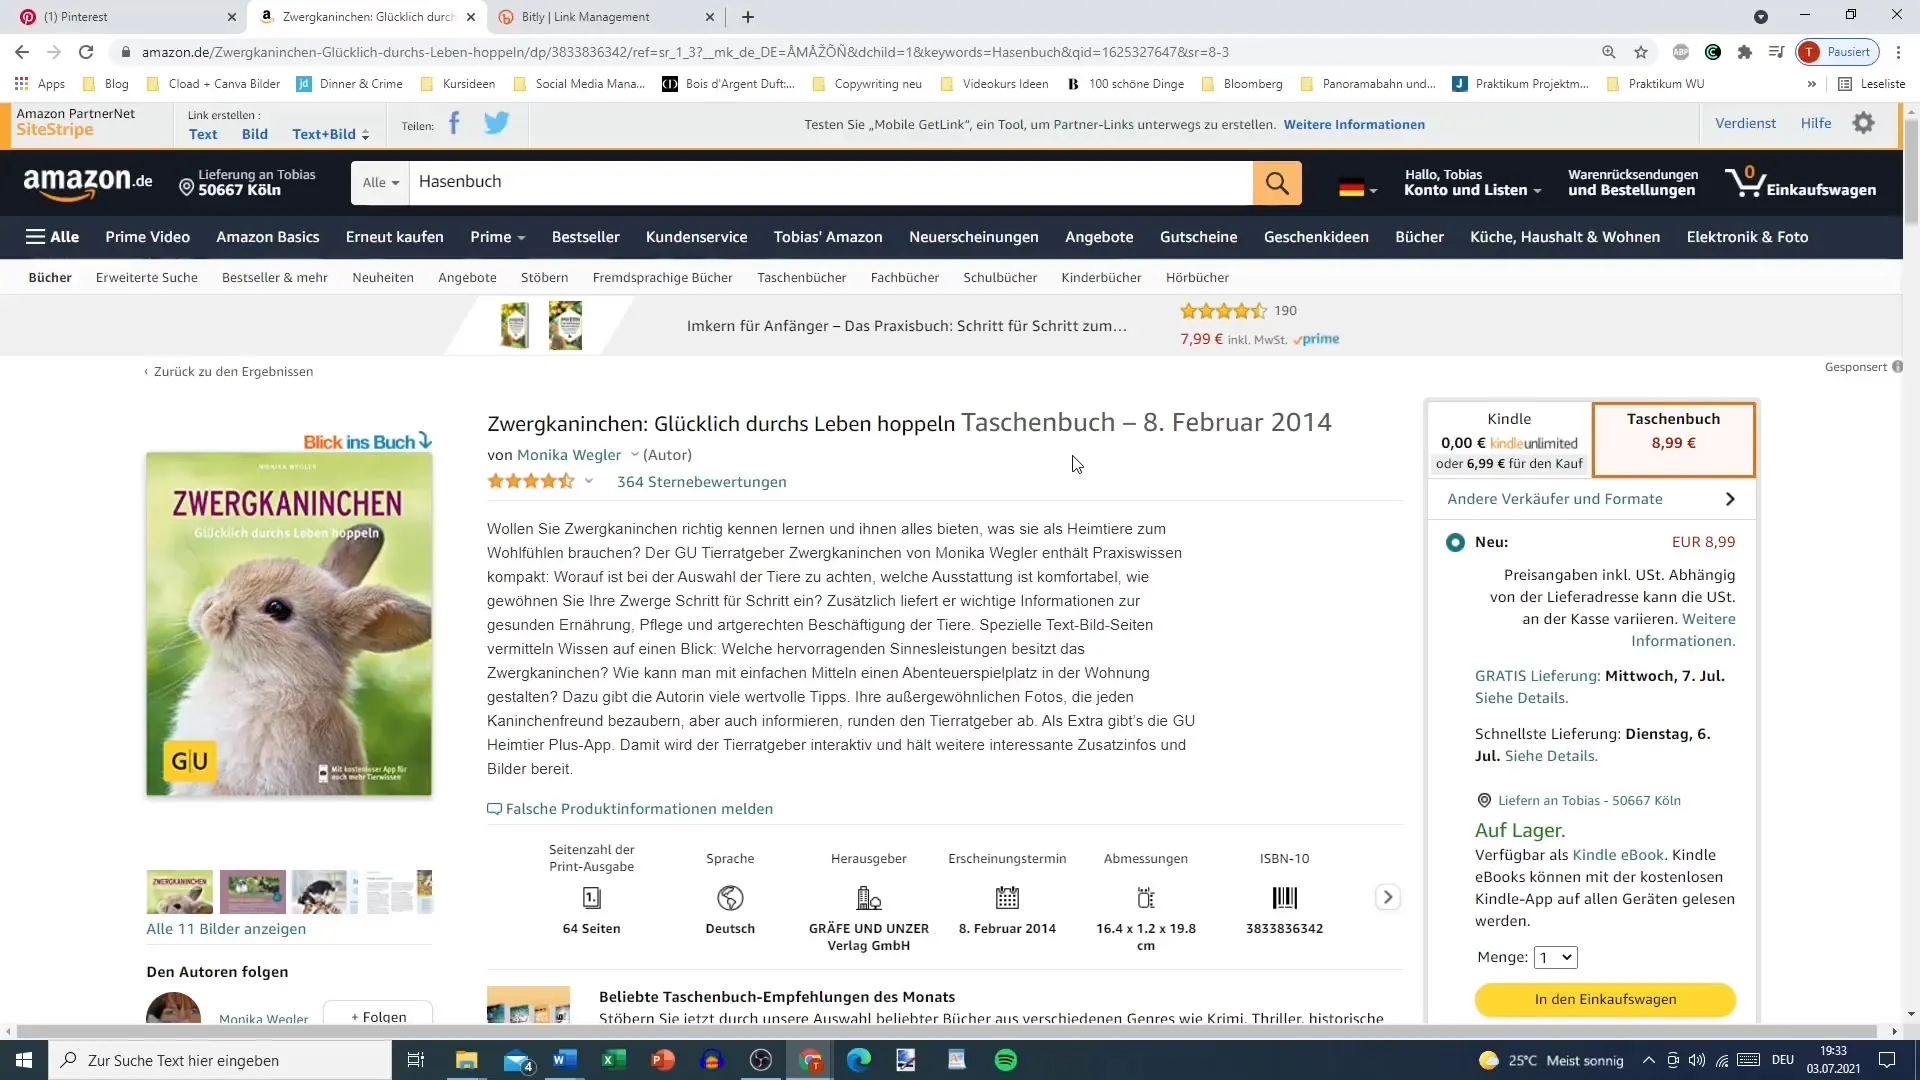Create SiteStripe Bild link
Viewport: 1920px width, 1080px height.
pyautogui.click(x=255, y=134)
